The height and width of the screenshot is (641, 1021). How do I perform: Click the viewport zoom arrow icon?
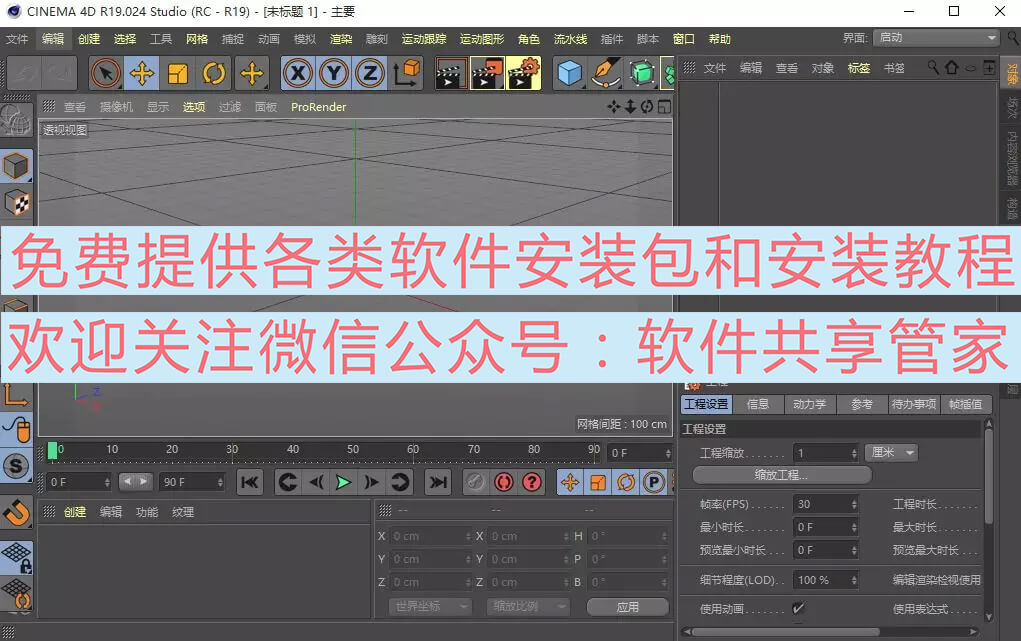pos(630,107)
